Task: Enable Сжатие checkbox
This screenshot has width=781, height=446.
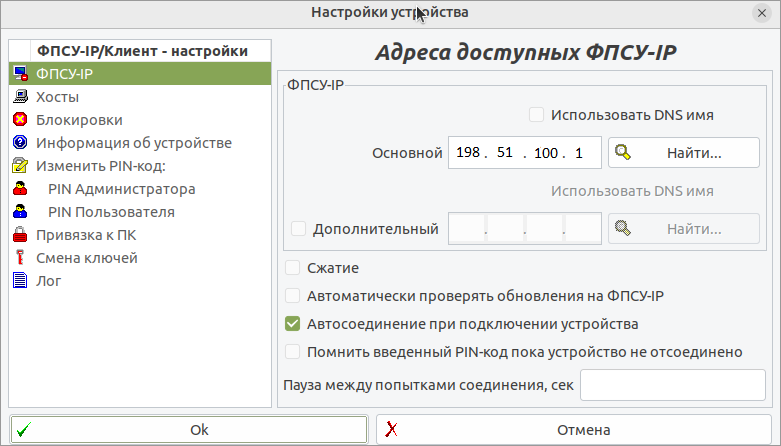Action: coord(293,268)
